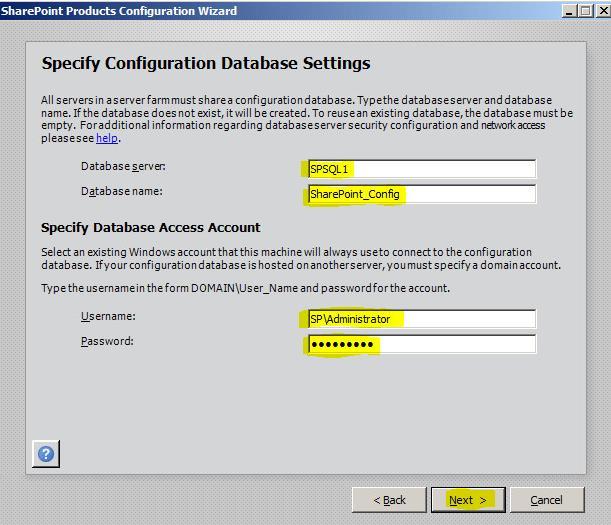Focus the Database server input field
The height and width of the screenshot is (525, 611).
coord(422,169)
